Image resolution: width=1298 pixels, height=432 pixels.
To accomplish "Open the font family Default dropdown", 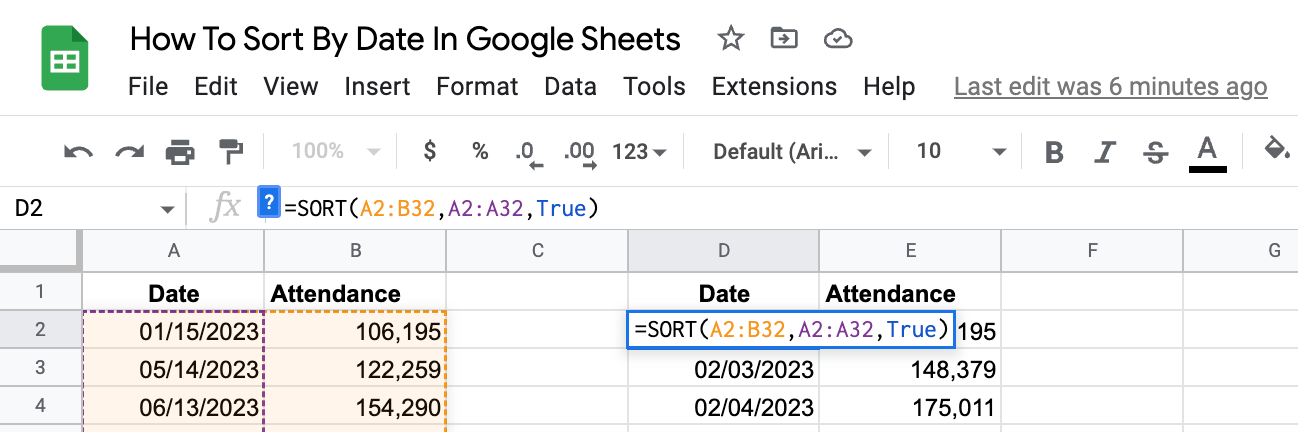I will (x=793, y=152).
